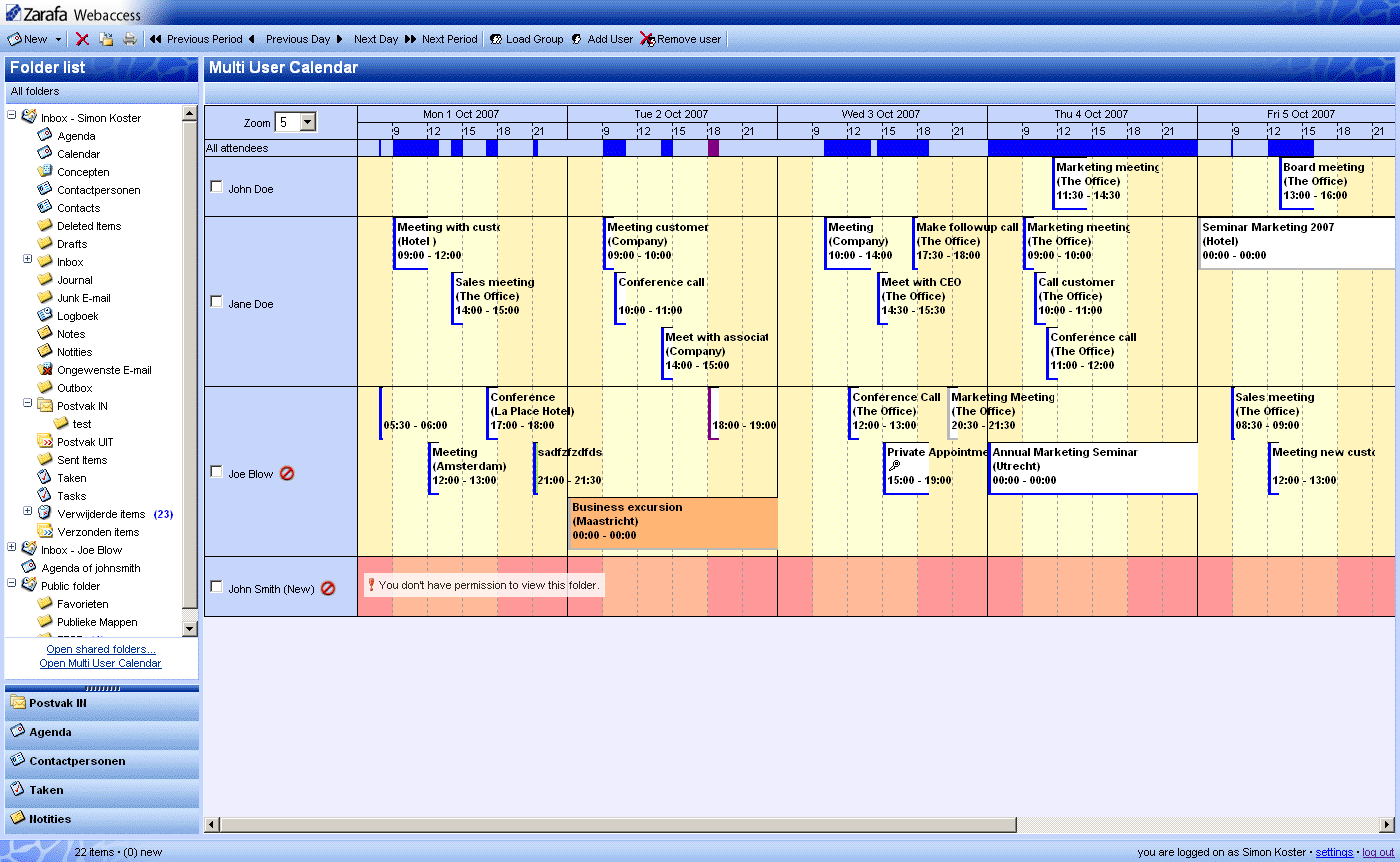1400x862 pixels.
Task: Tick Jane Doe's attendee checkbox
Action: [215, 303]
